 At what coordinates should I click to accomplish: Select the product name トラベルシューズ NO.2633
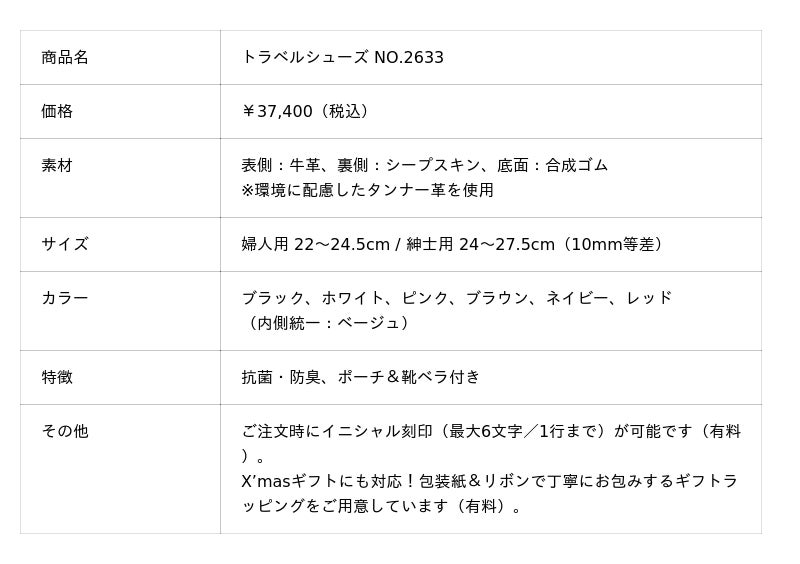tap(342, 58)
